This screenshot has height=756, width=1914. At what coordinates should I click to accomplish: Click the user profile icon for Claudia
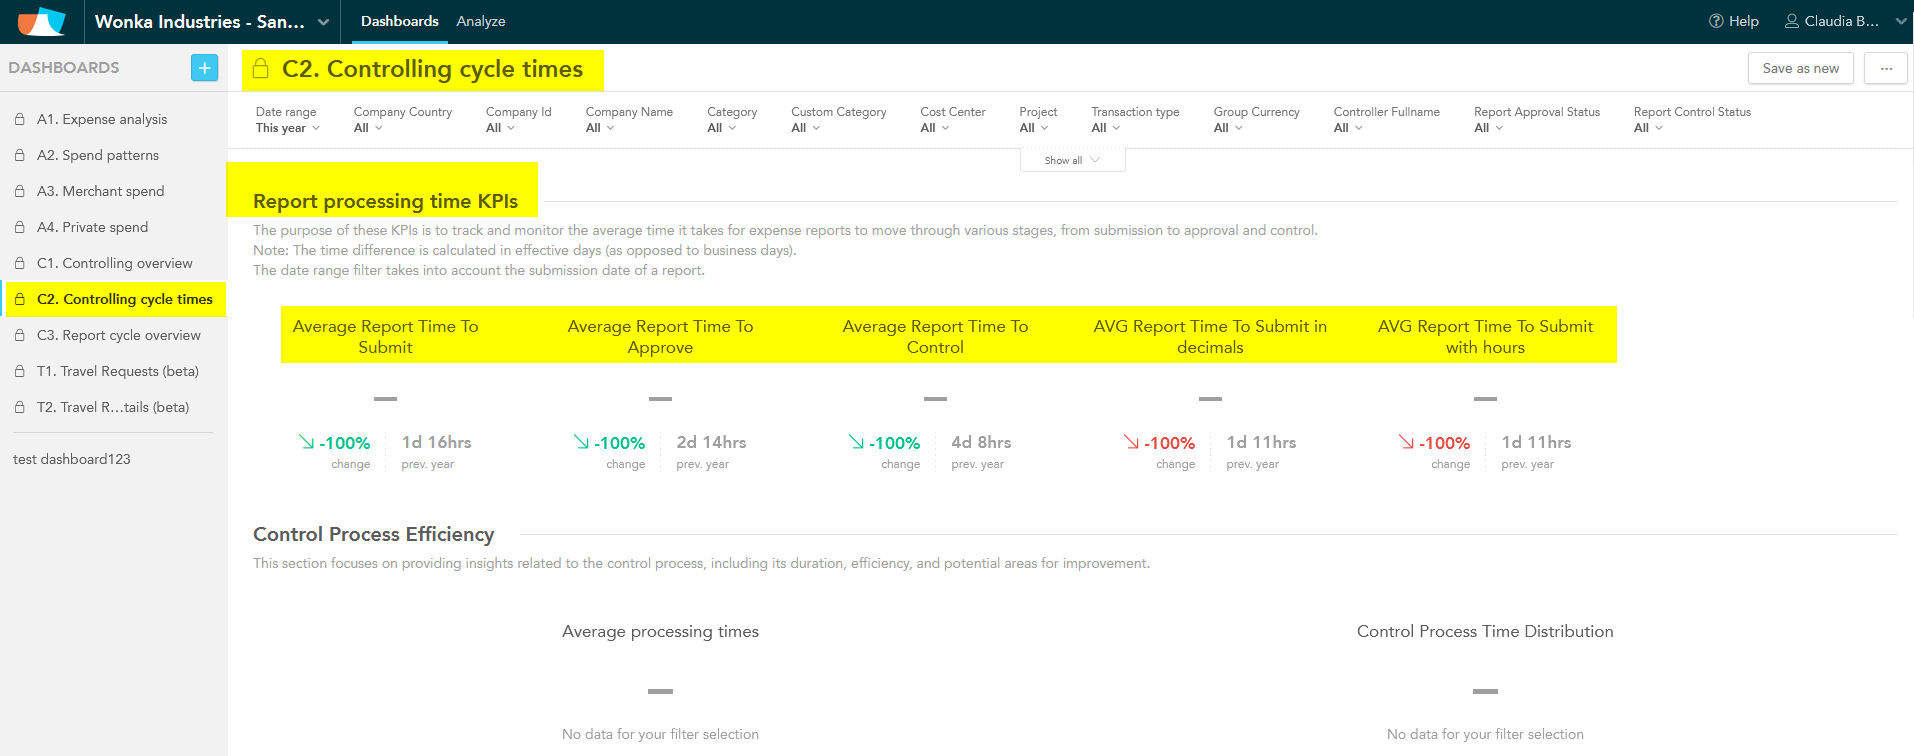pyautogui.click(x=1792, y=21)
